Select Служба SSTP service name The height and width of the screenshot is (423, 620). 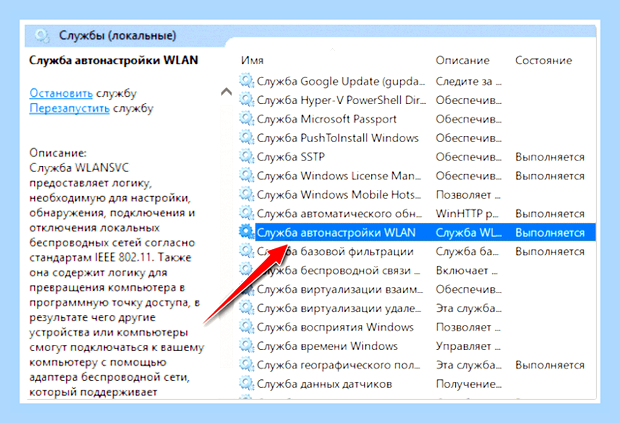(291, 157)
